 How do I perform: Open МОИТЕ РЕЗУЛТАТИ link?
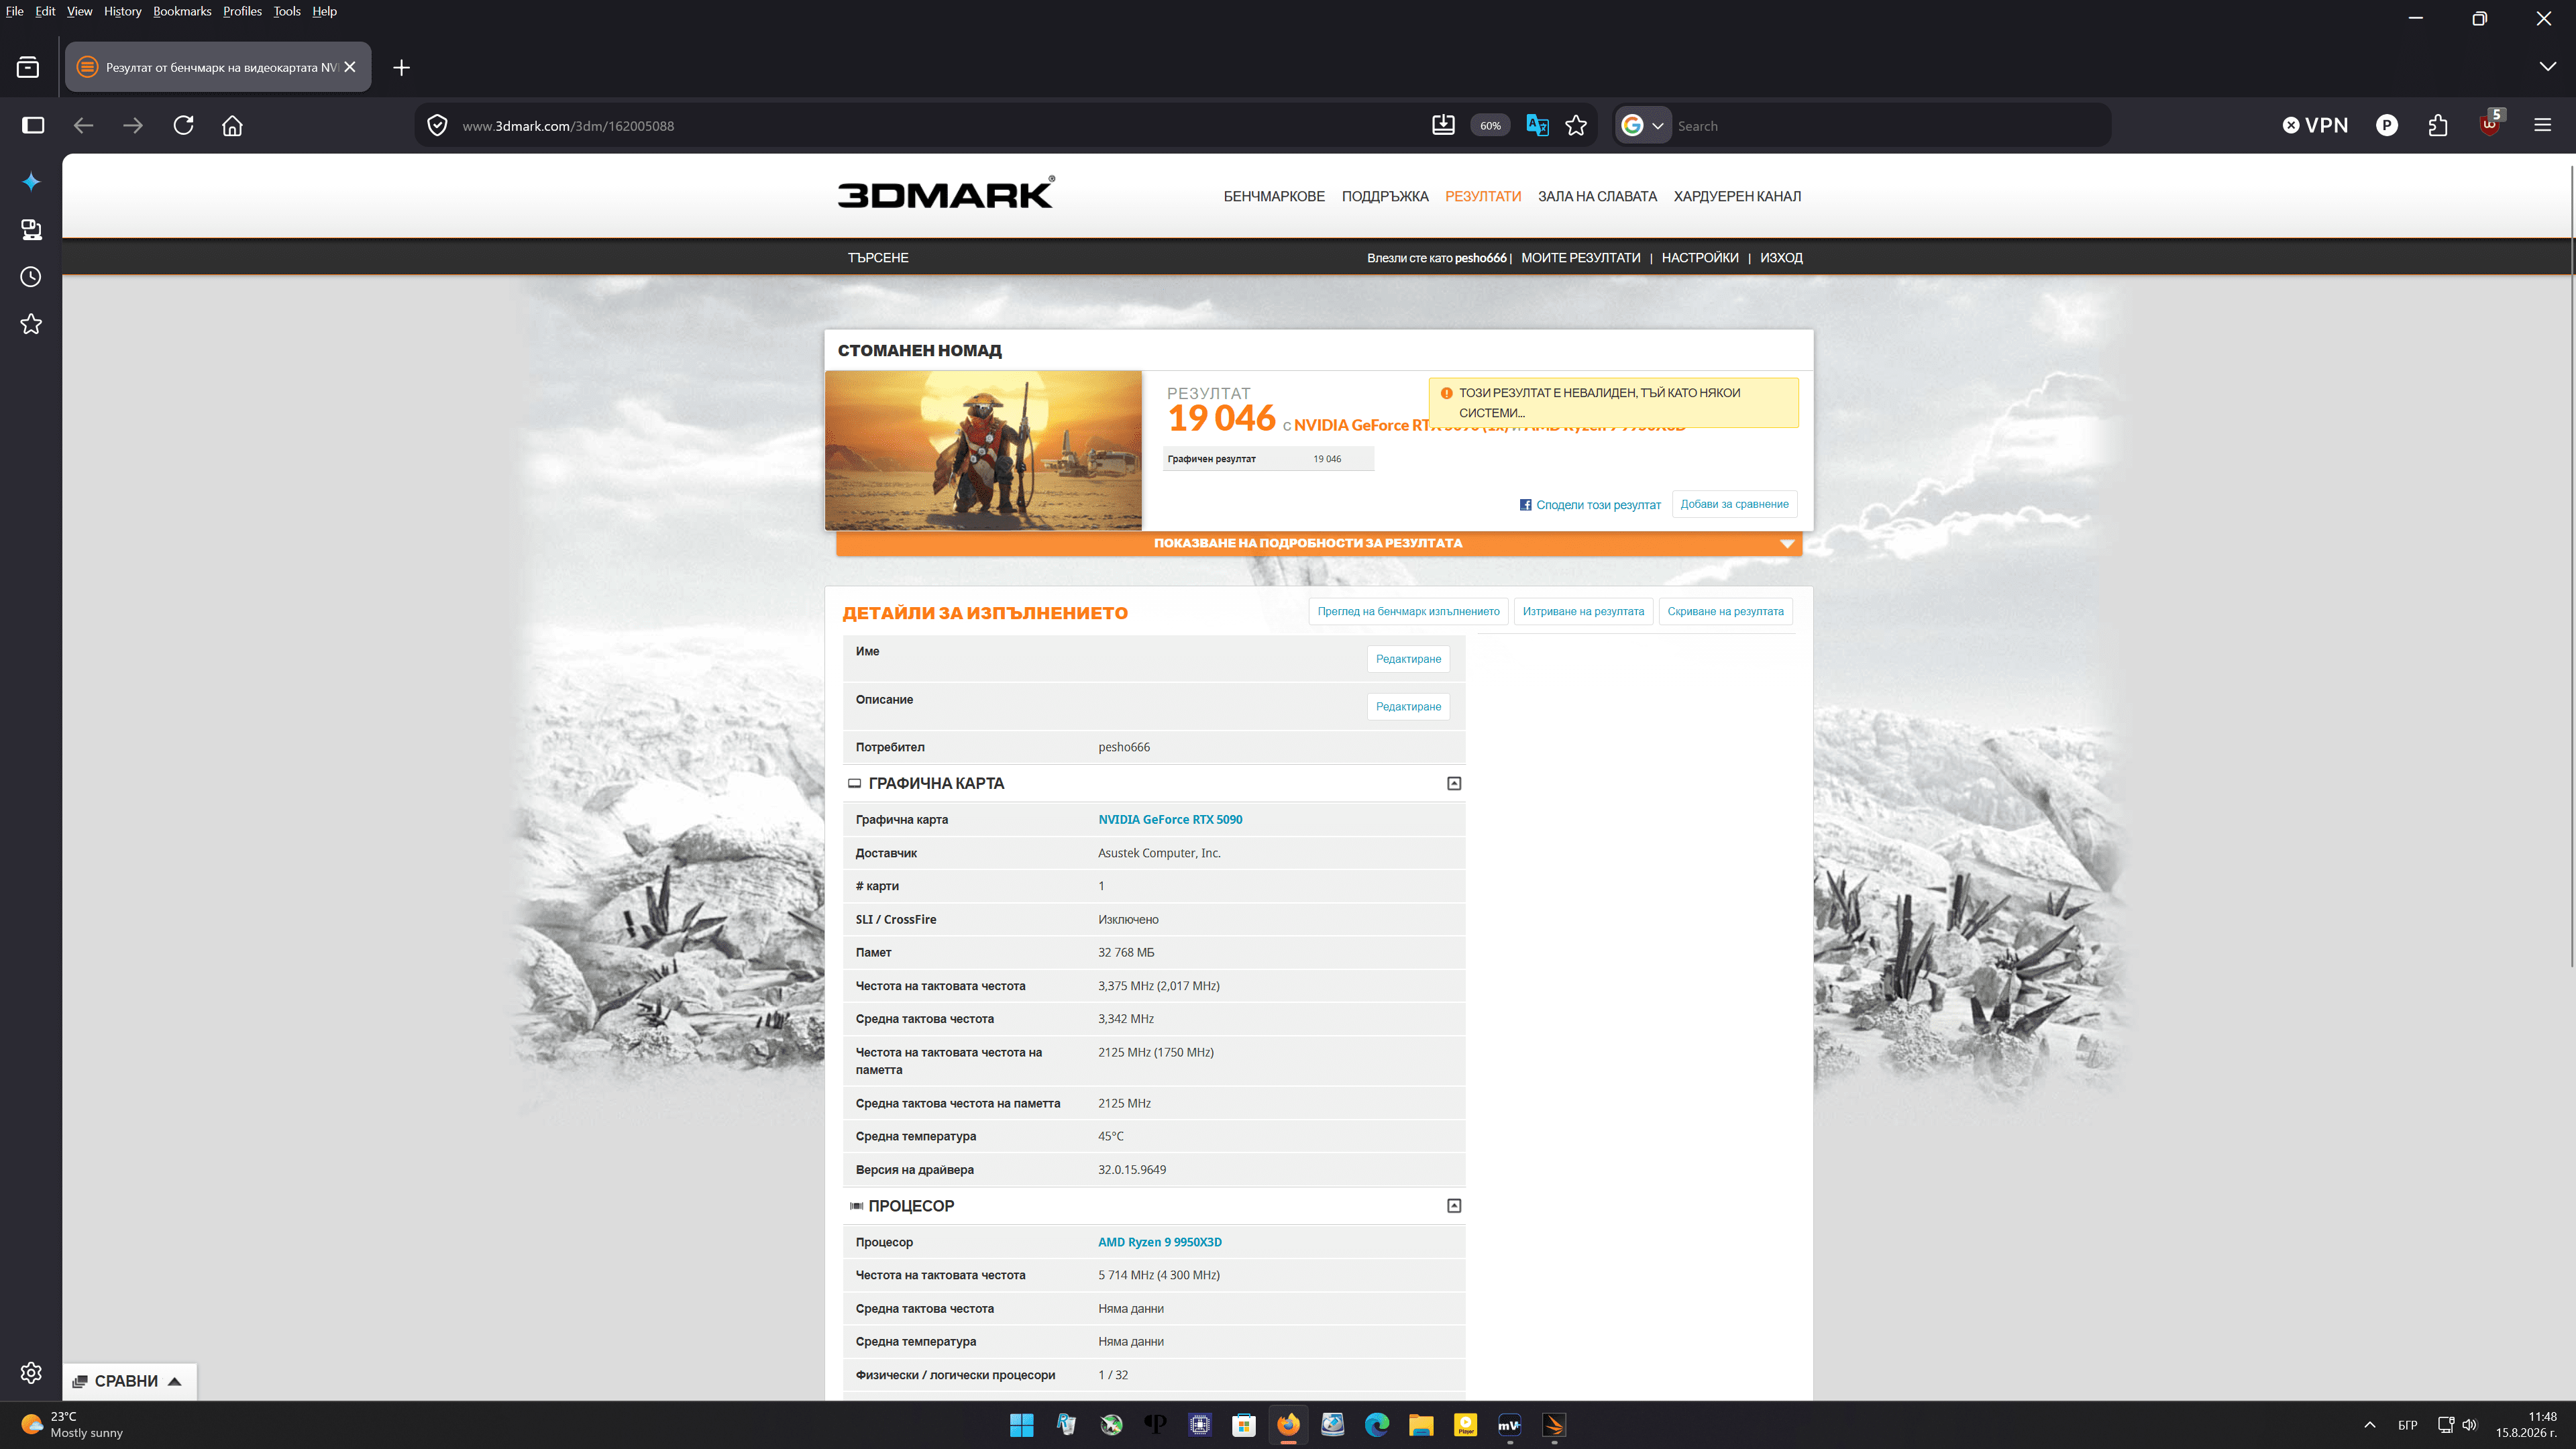click(1580, 257)
